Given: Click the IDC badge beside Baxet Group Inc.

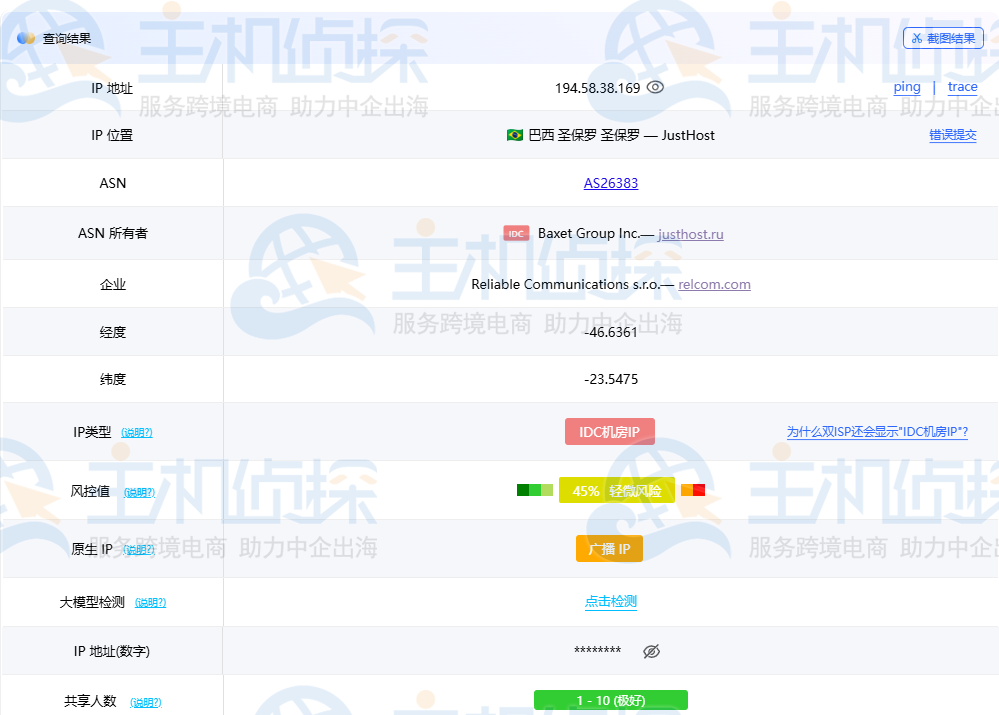Looking at the screenshot, I should coord(516,233).
